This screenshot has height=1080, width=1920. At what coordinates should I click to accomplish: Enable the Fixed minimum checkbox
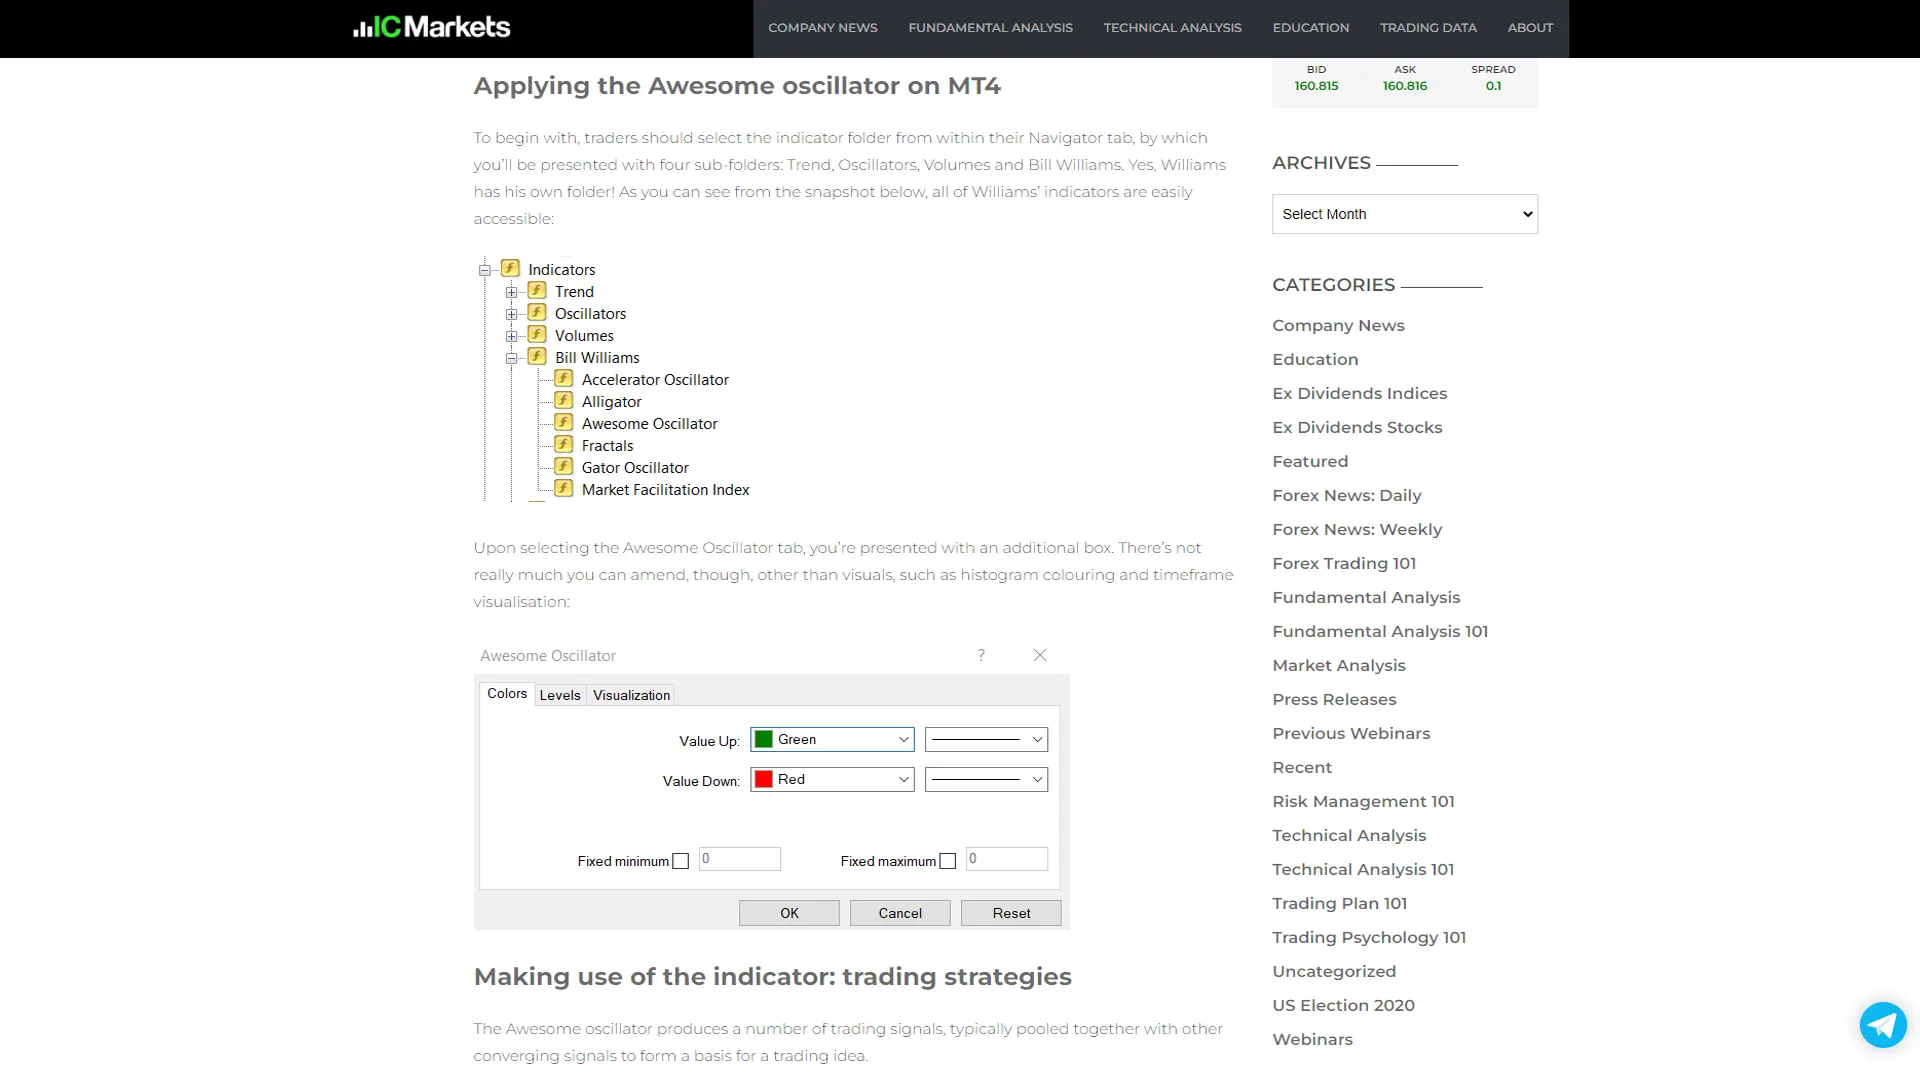point(681,861)
